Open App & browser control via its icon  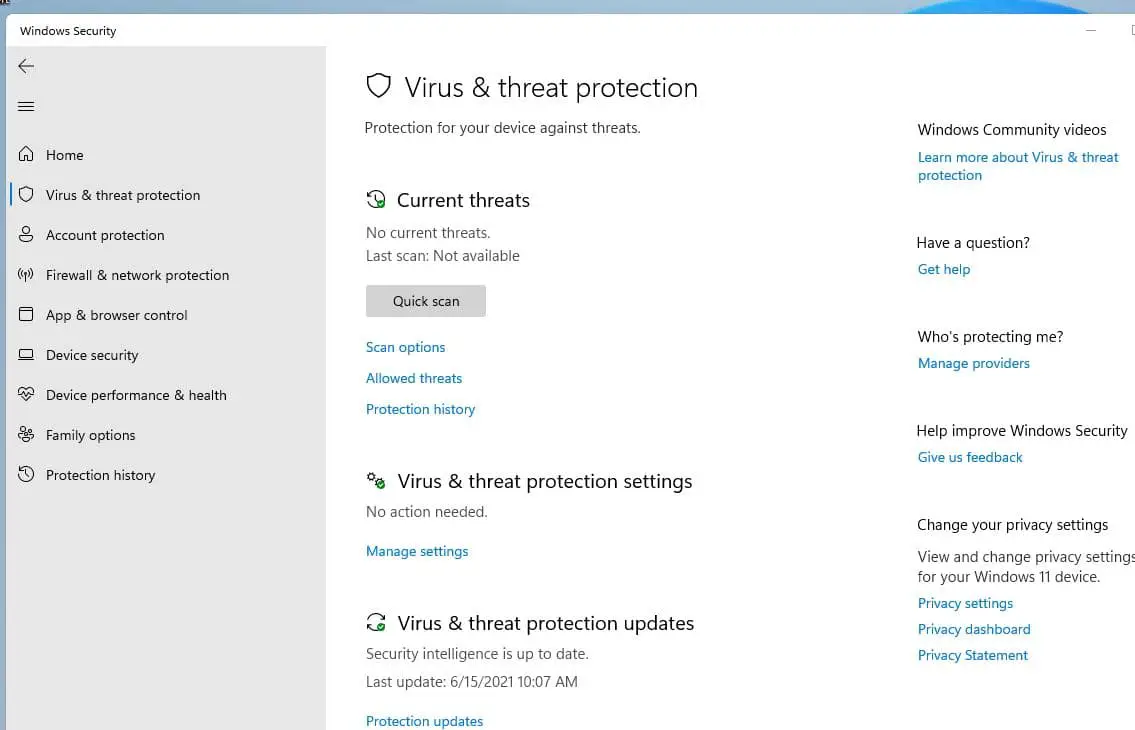[x=26, y=315]
